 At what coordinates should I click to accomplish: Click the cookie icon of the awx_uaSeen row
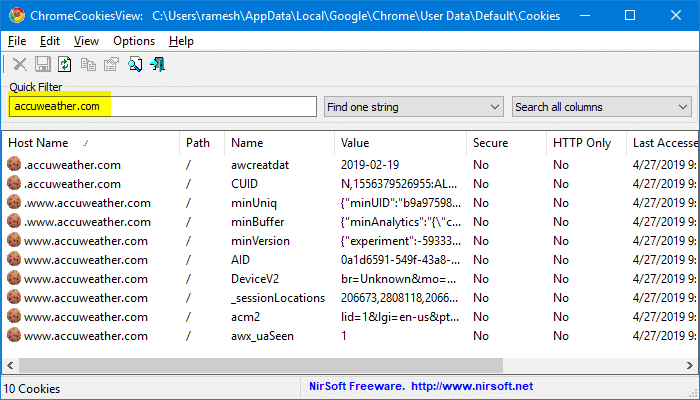click(x=14, y=335)
